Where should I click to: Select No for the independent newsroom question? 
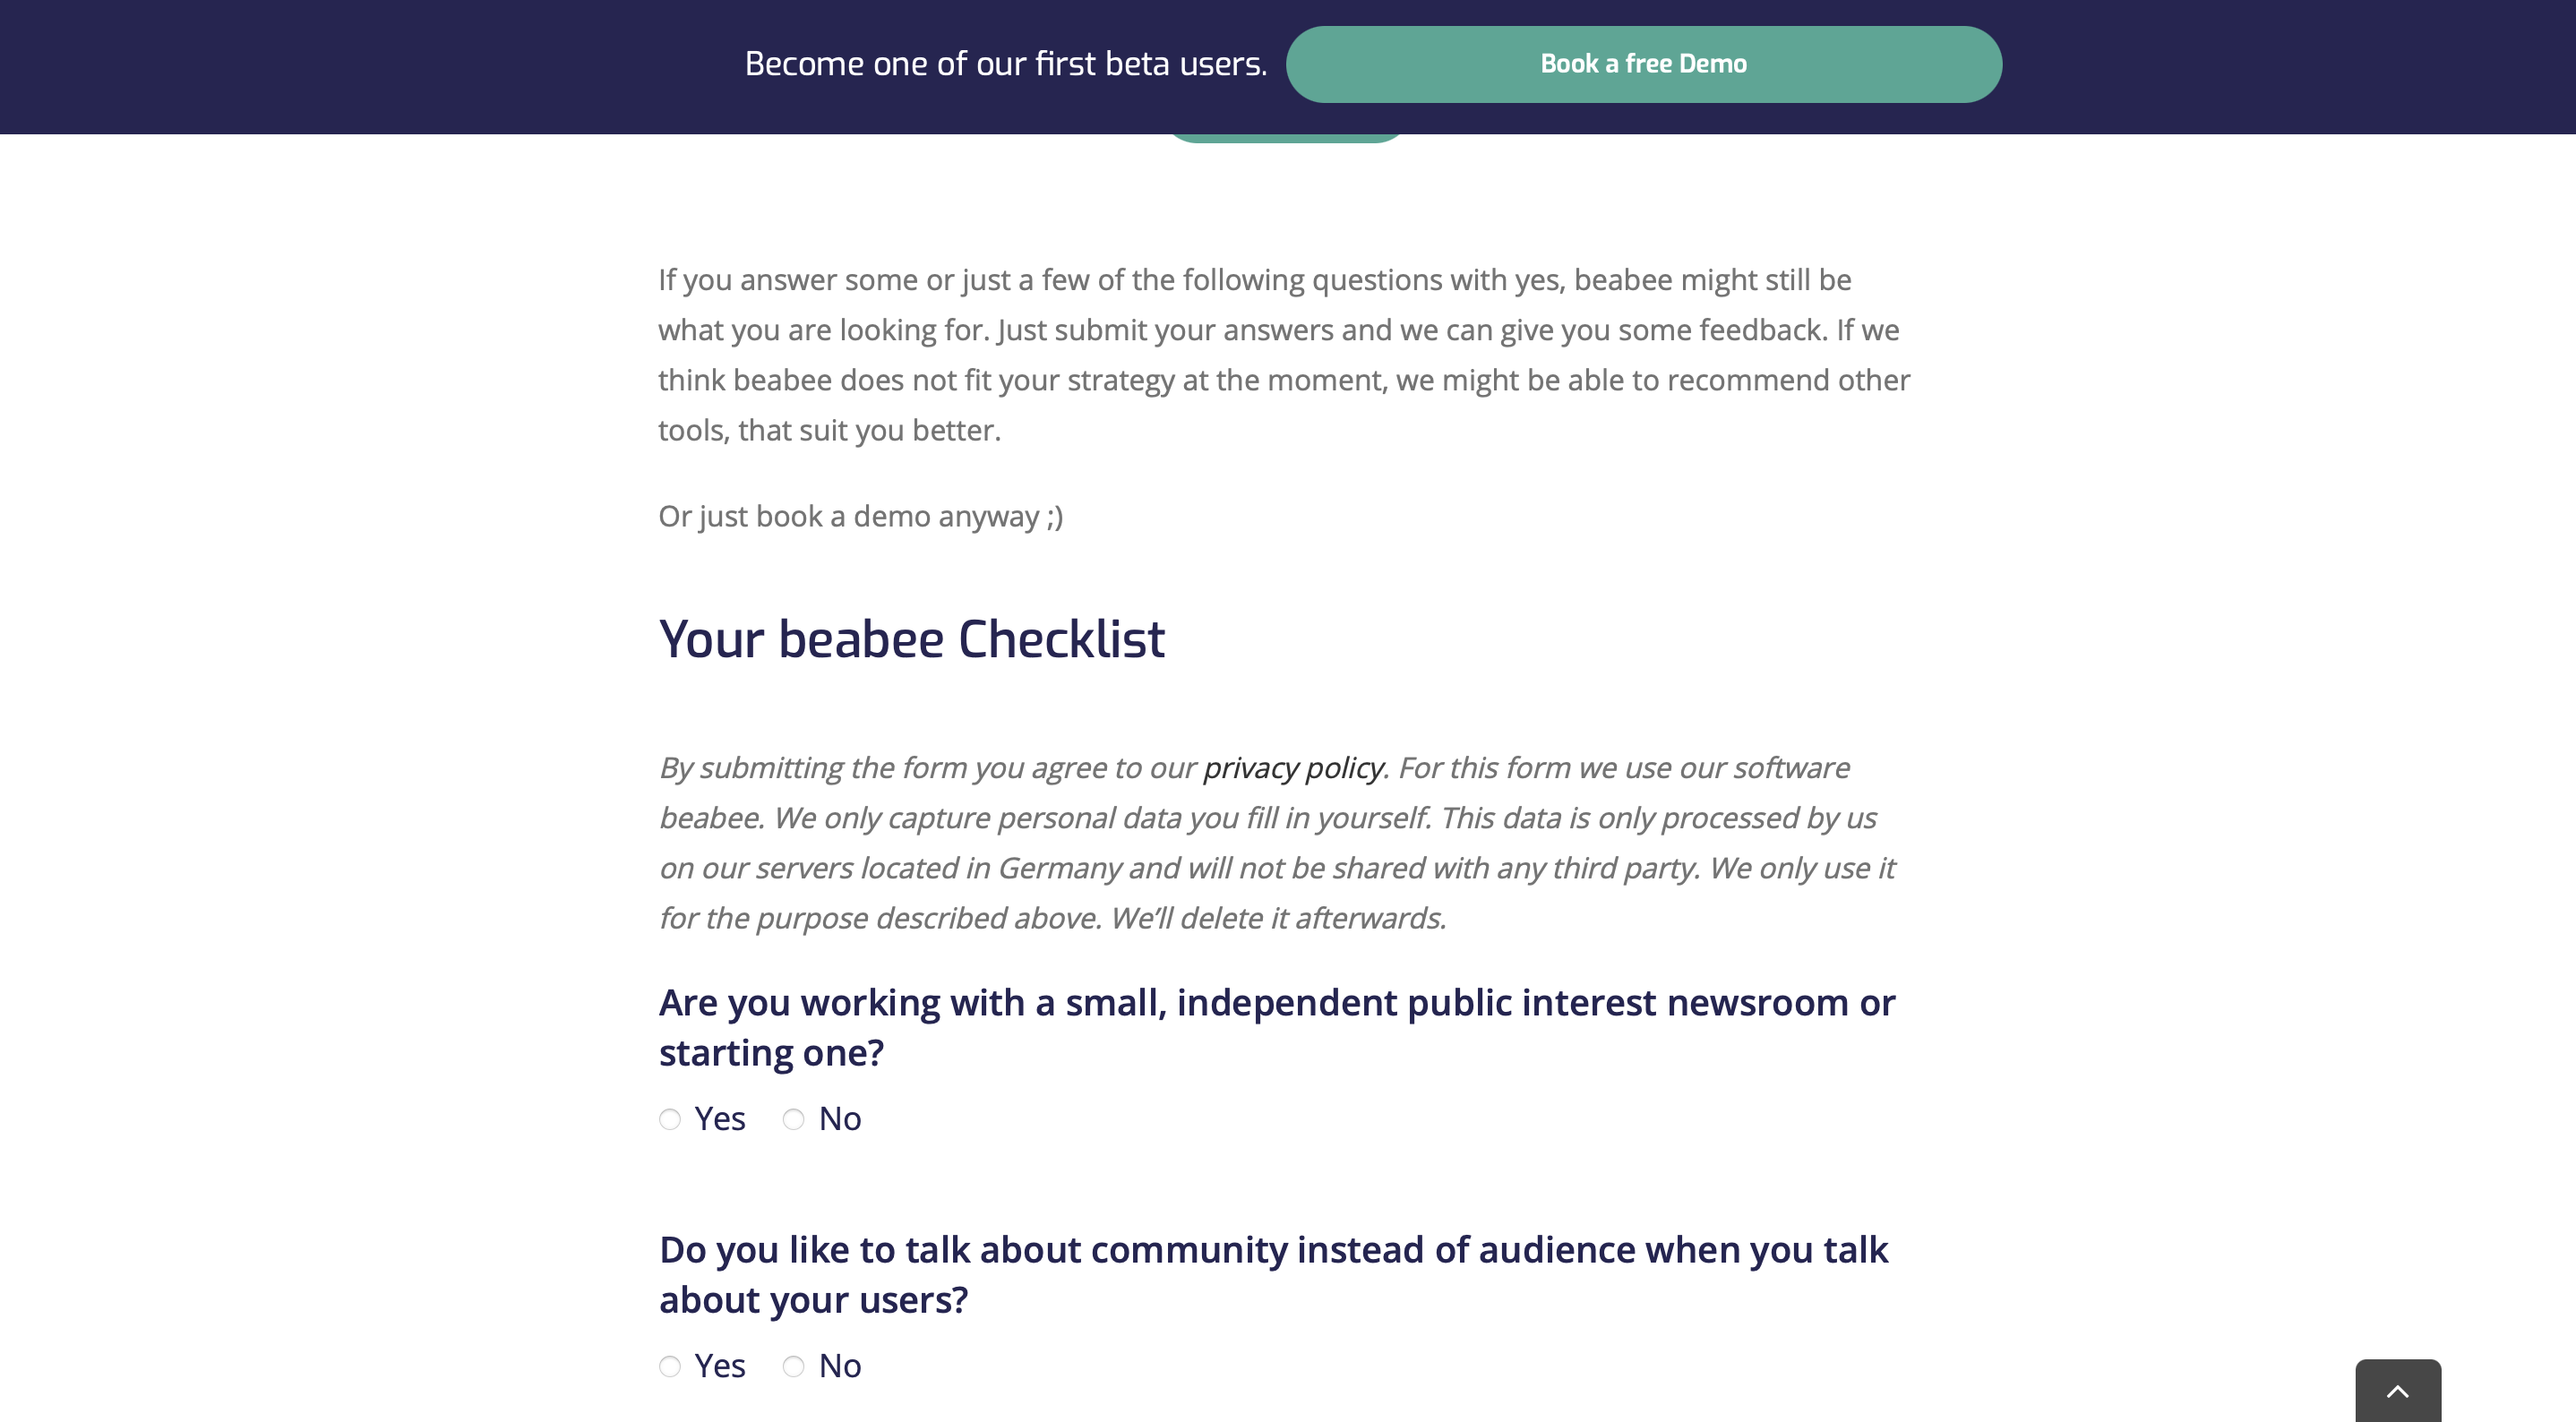tap(794, 1119)
